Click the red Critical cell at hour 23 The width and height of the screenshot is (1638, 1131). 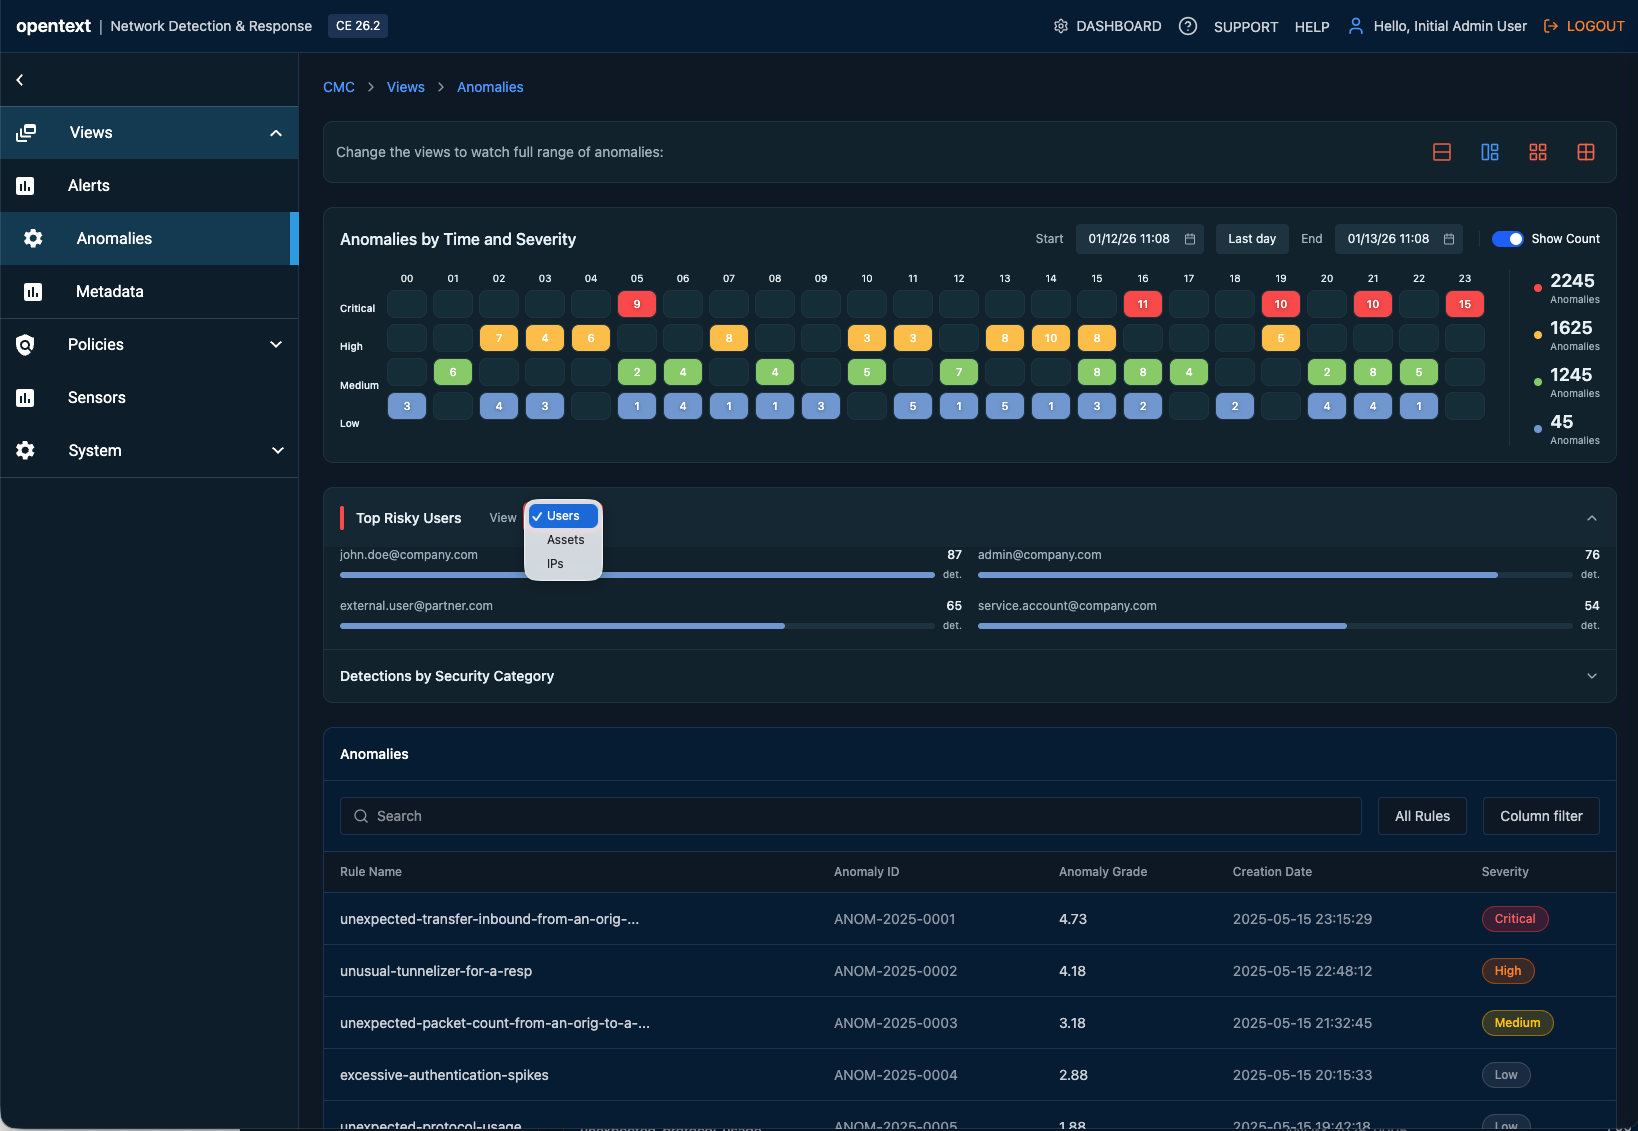[1464, 304]
